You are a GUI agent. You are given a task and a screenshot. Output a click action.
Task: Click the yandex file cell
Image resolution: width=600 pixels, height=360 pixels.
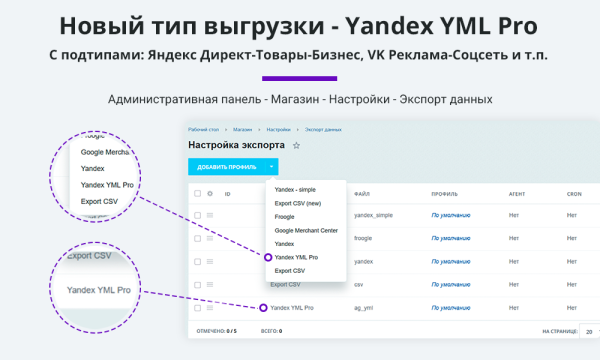click(364, 262)
